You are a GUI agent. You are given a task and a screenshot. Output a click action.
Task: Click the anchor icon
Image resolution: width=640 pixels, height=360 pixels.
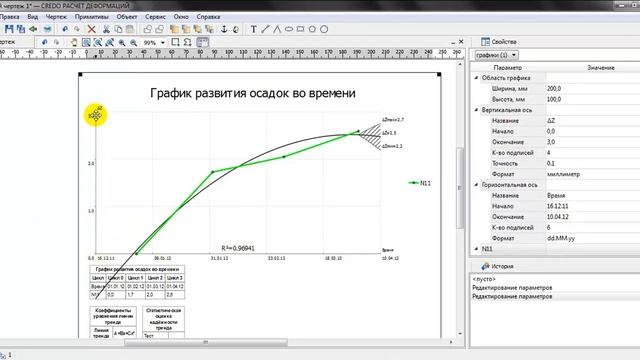coord(224,29)
